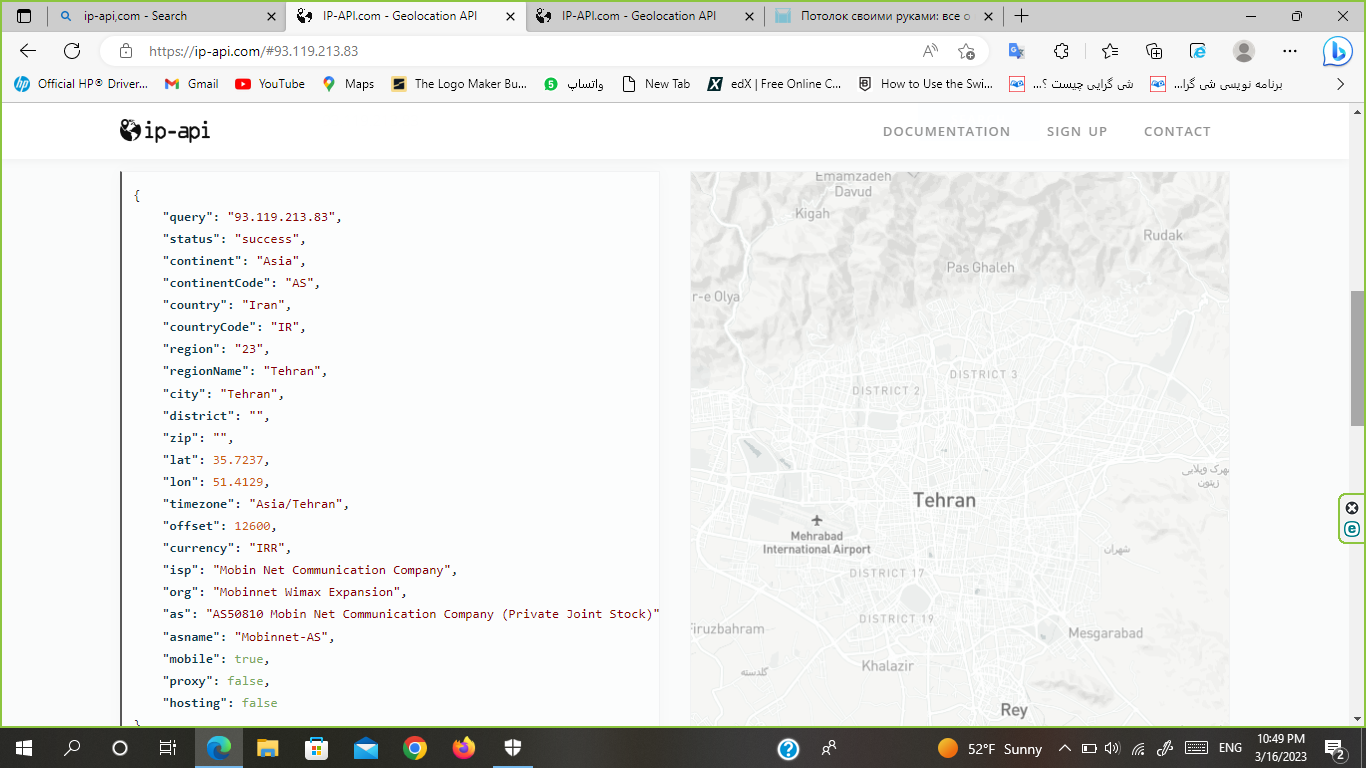Open the Collections panel

pos(1154,51)
